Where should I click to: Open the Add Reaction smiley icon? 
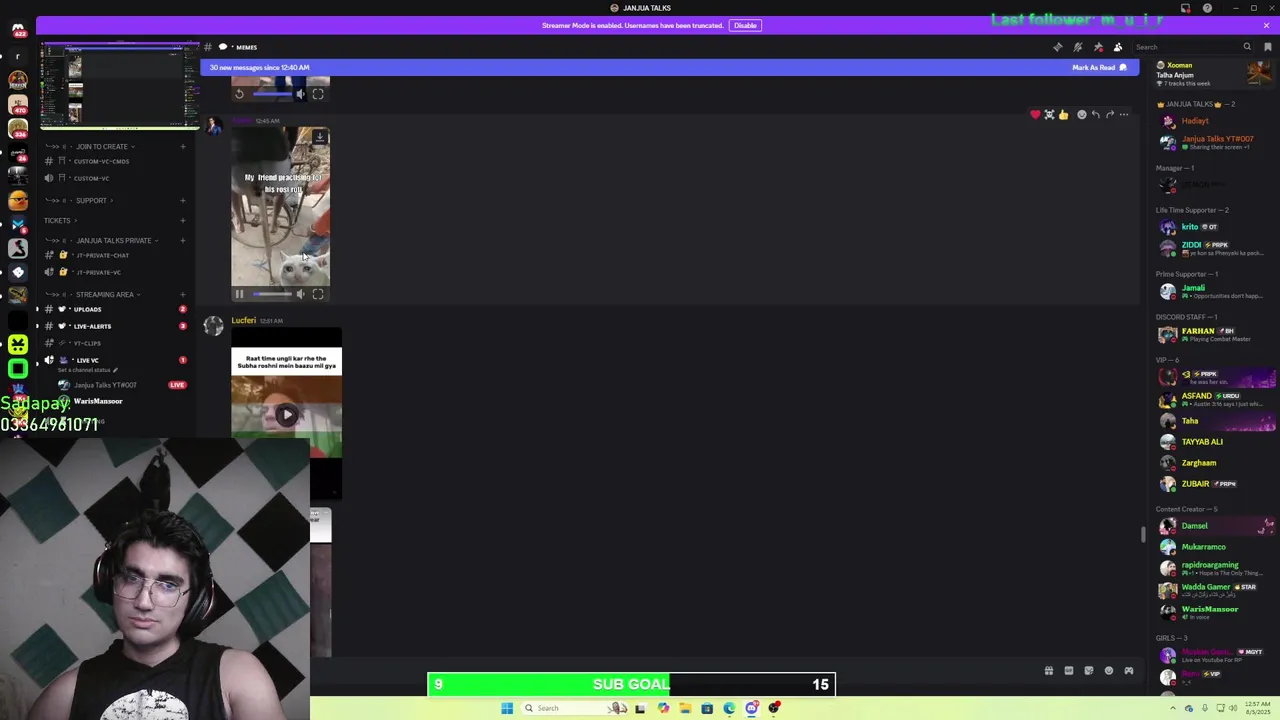click(x=1081, y=115)
